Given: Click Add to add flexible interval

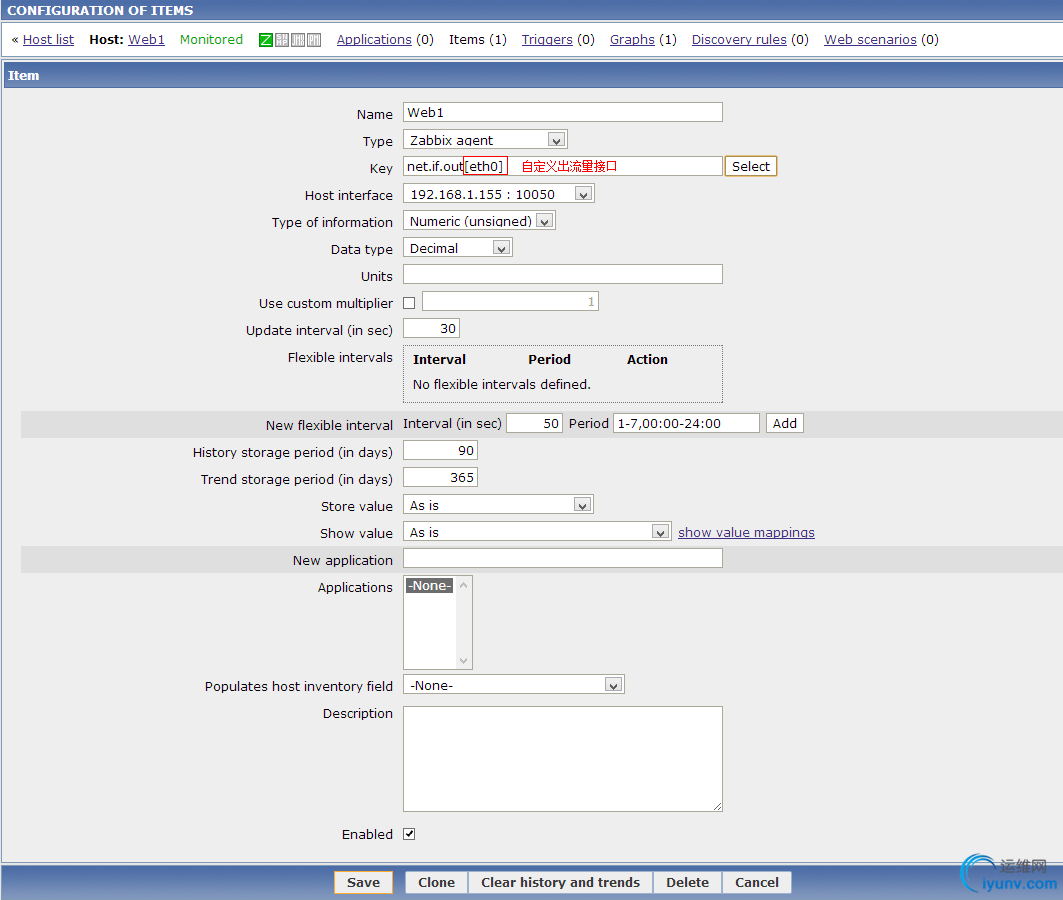Looking at the screenshot, I should pos(784,424).
